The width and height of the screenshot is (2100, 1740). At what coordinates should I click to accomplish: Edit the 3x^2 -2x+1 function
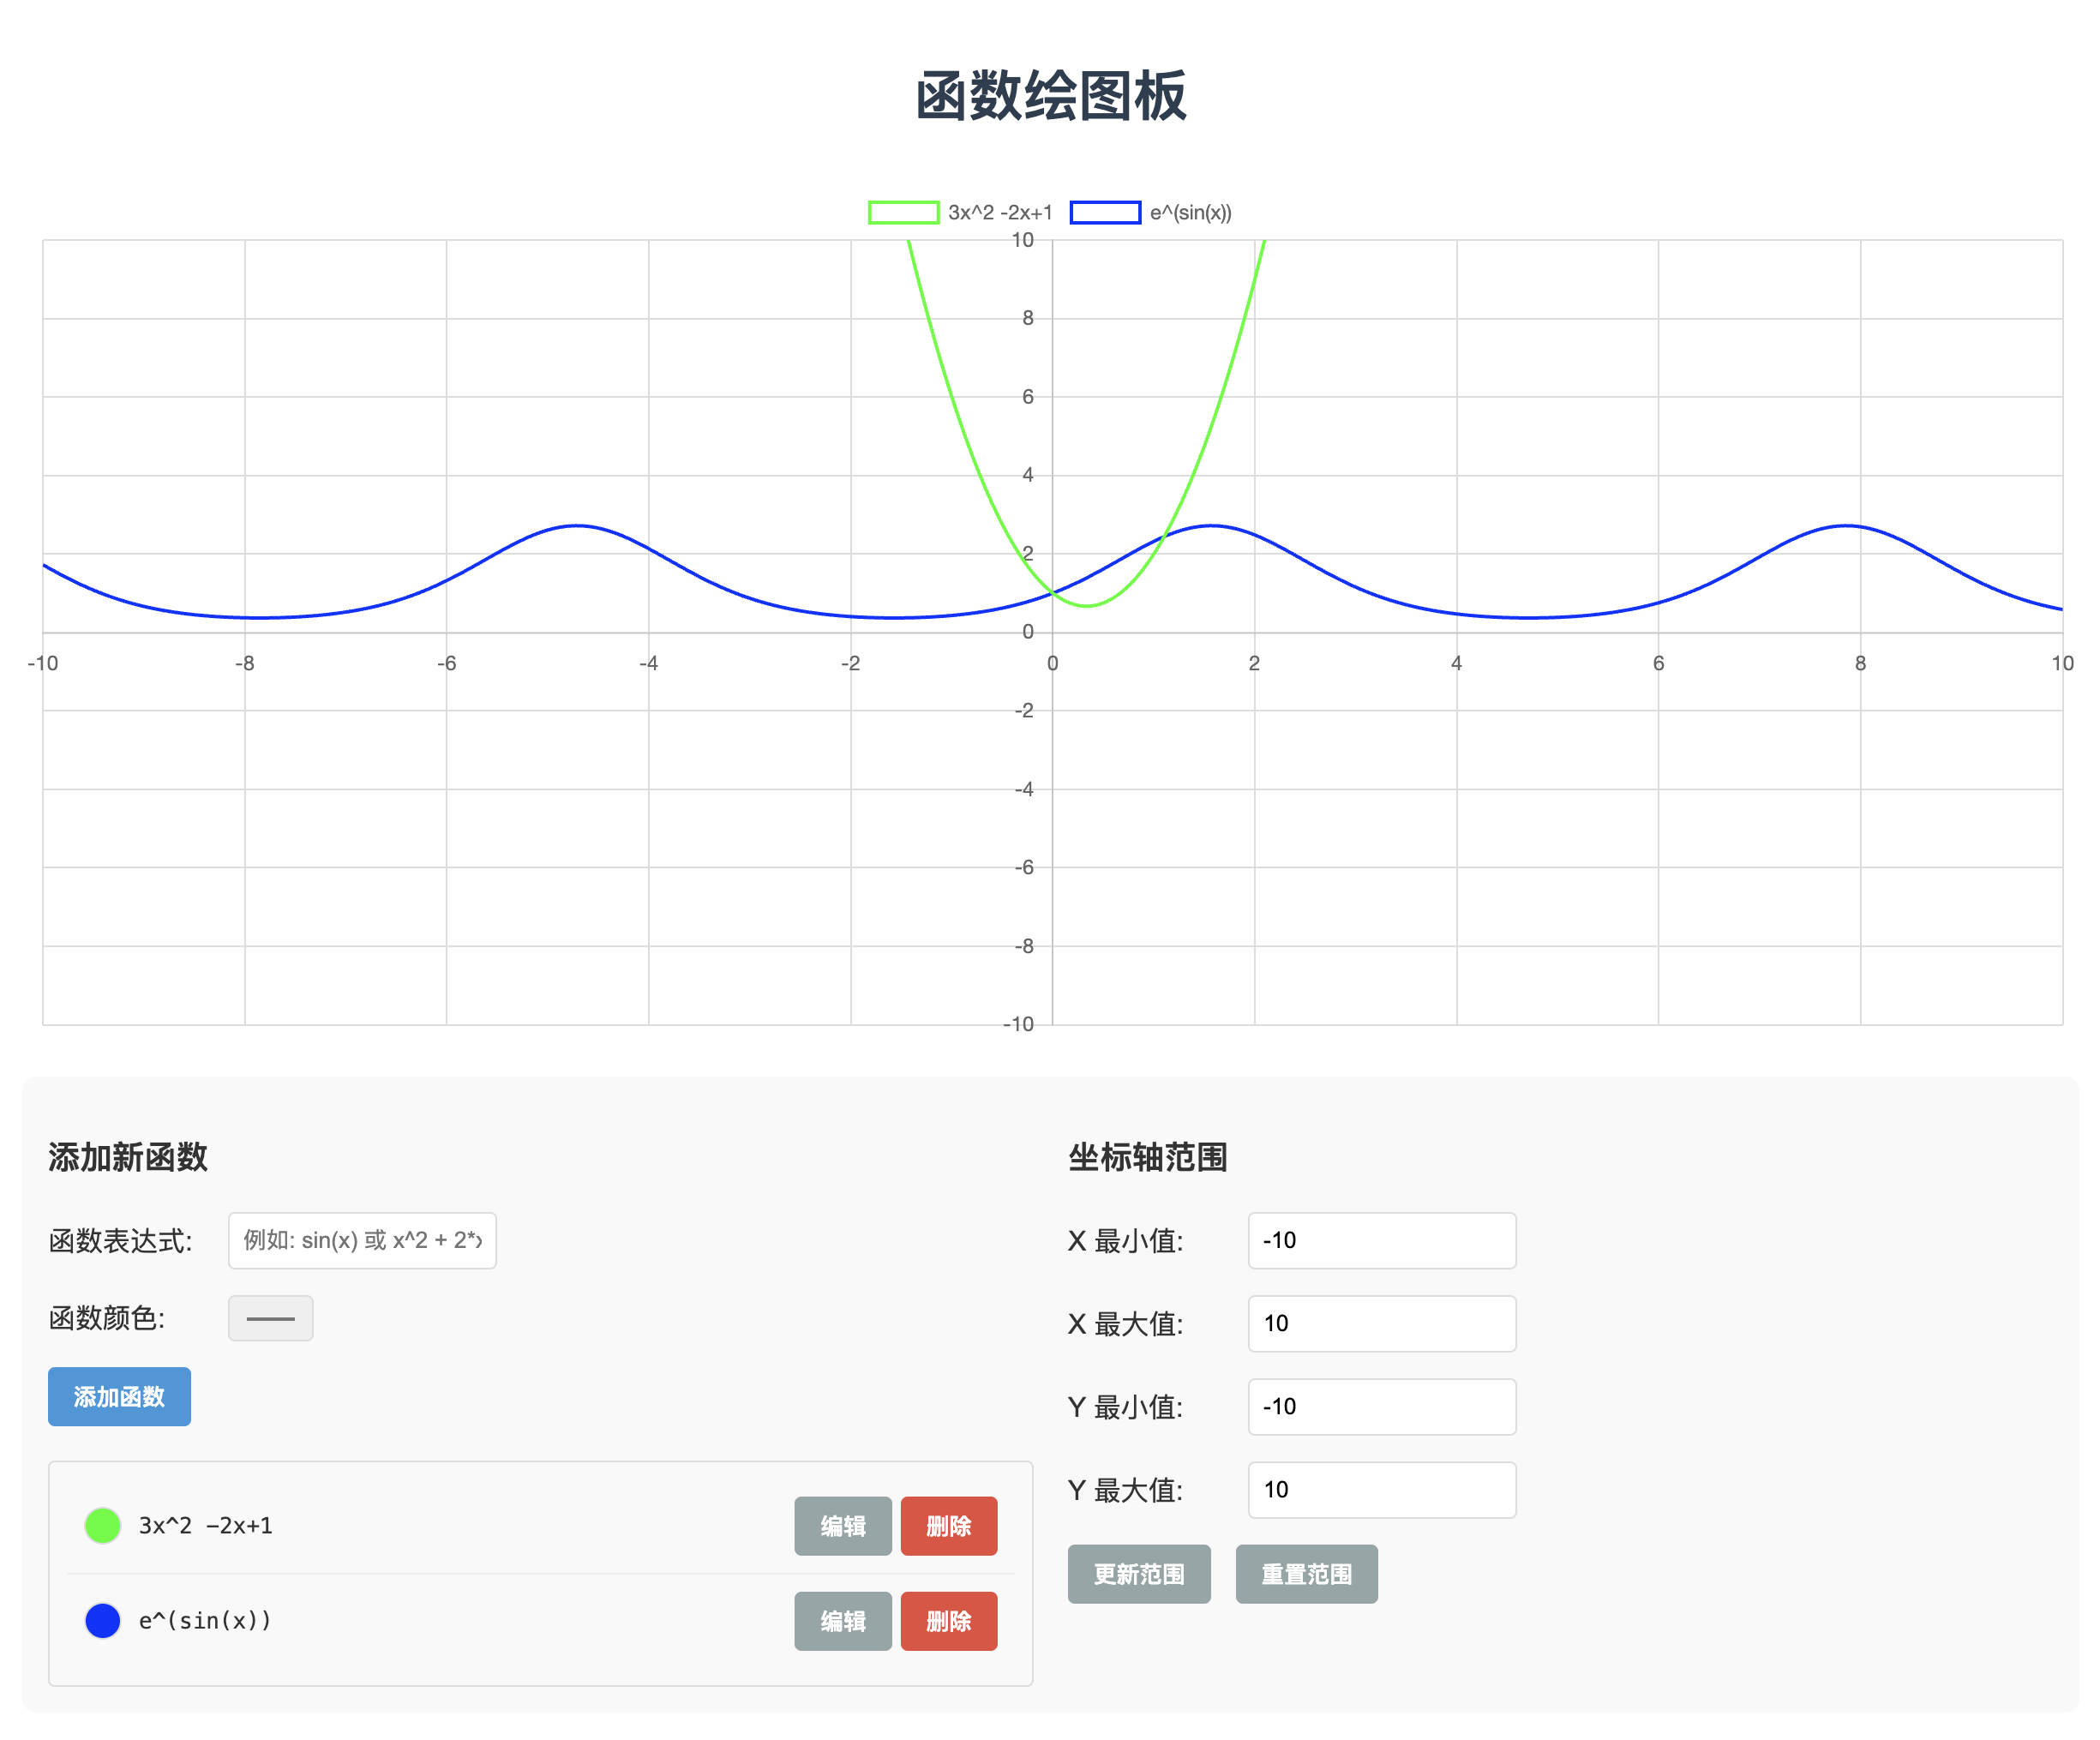pos(843,1526)
